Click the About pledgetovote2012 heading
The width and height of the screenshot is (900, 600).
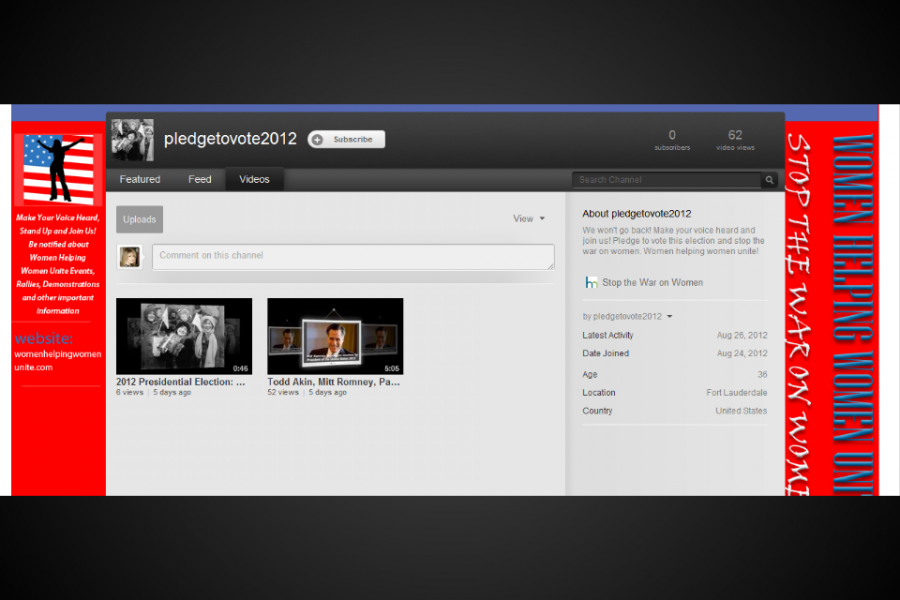pos(637,214)
